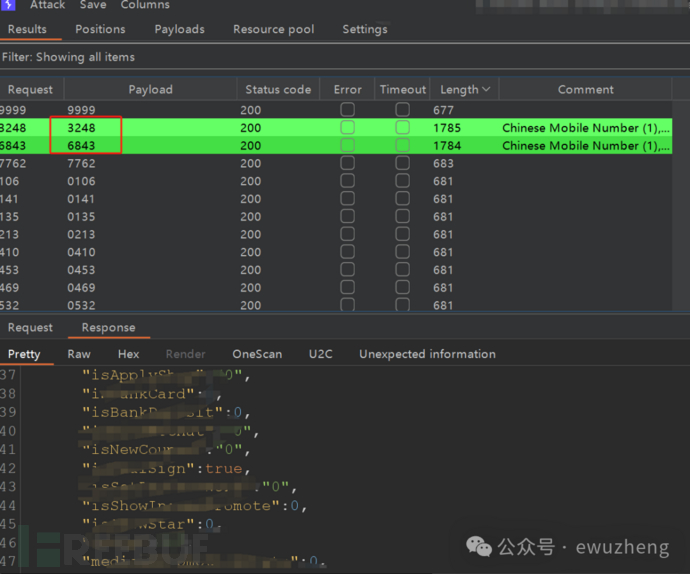This screenshot has width=690, height=574.
Task: Open the Resource pool tab
Action: [273, 29]
